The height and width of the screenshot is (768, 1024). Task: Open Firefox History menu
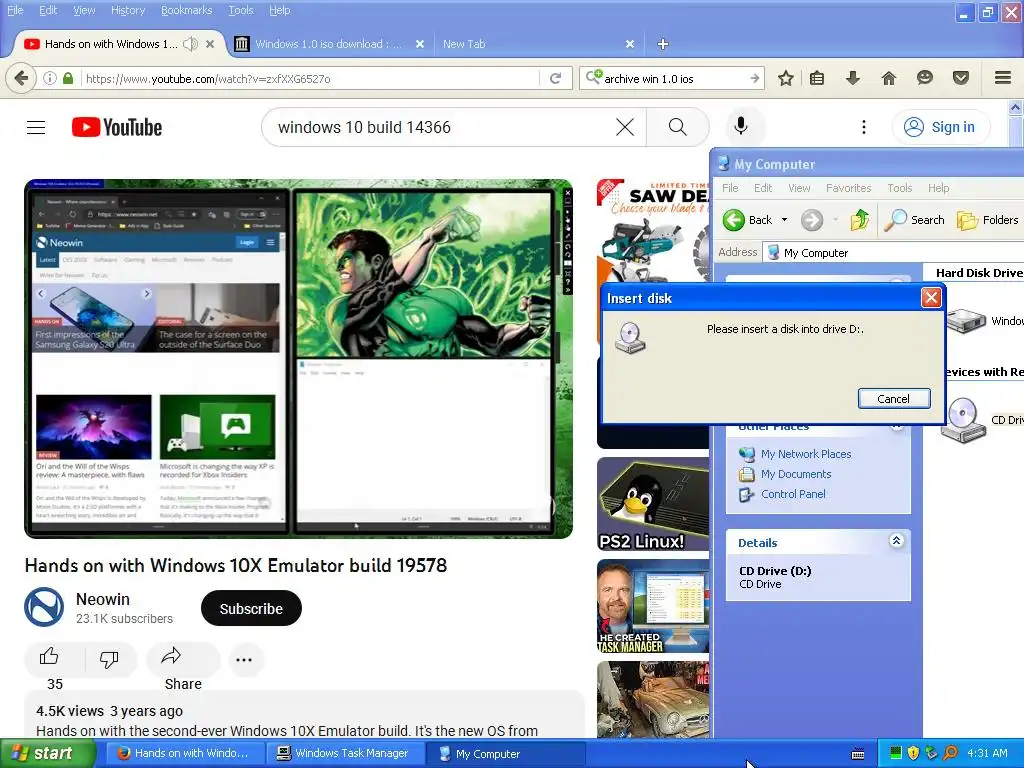pos(128,10)
